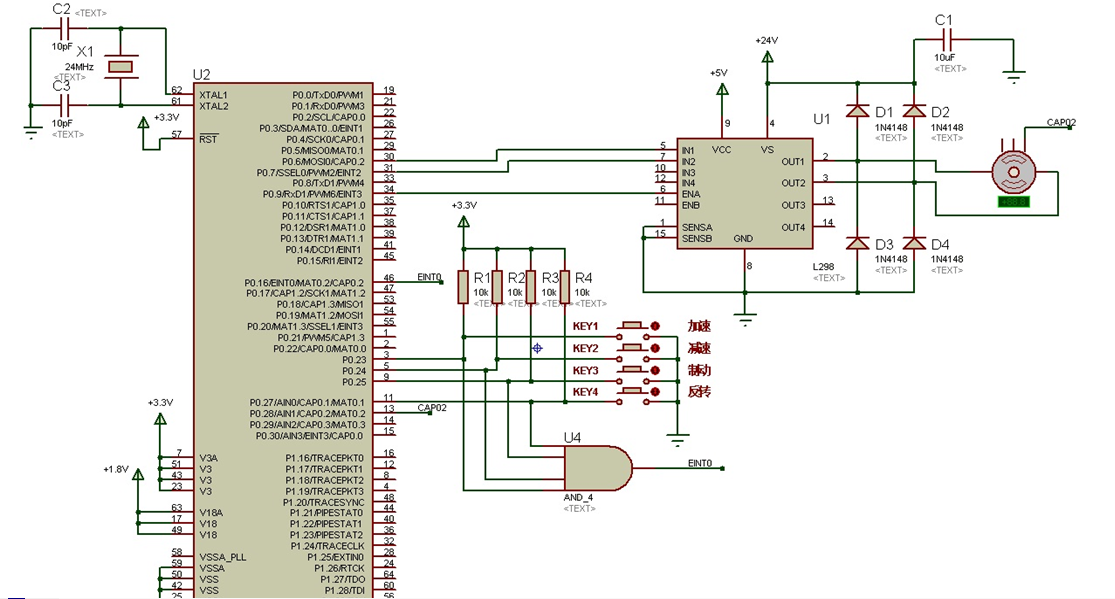Click the 加速 label next to KEY1
The height and width of the screenshot is (599, 1115).
699,326
